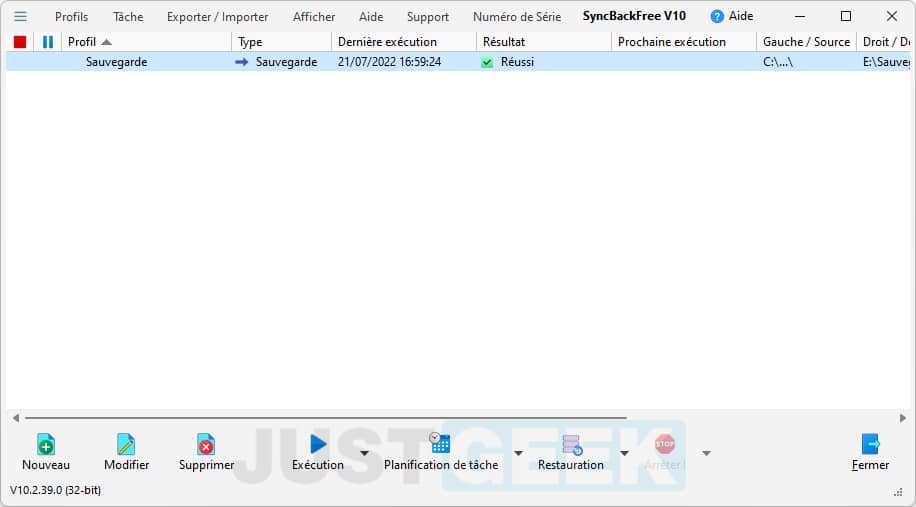916x507 pixels.
Task: Click the Nouveau new profile icon
Action: [x=46, y=445]
